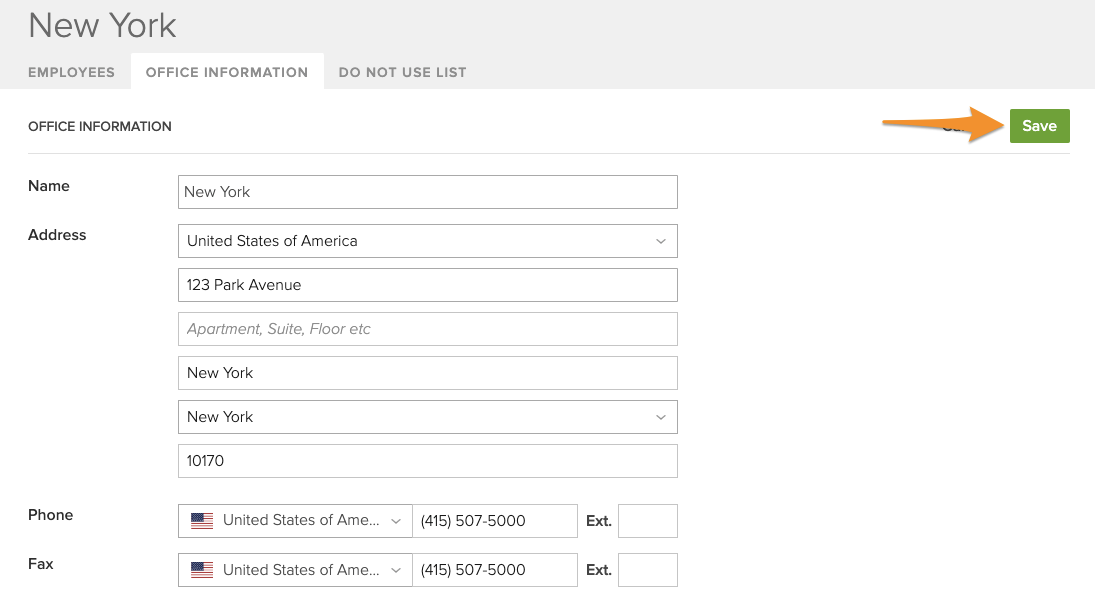Open the Do Not Use List tab
This screenshot has width=1095, height=612.
point(402,72)
